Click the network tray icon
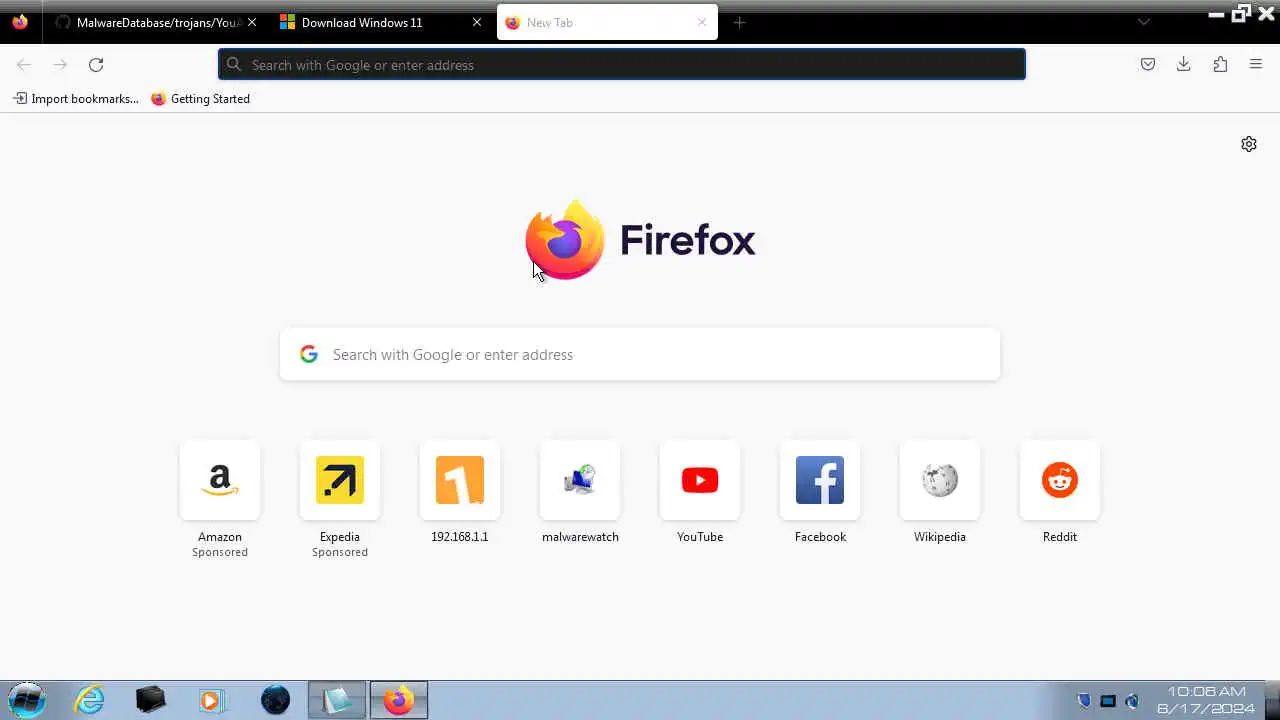Screen dimensions: 1280x720 [1108, 701]
